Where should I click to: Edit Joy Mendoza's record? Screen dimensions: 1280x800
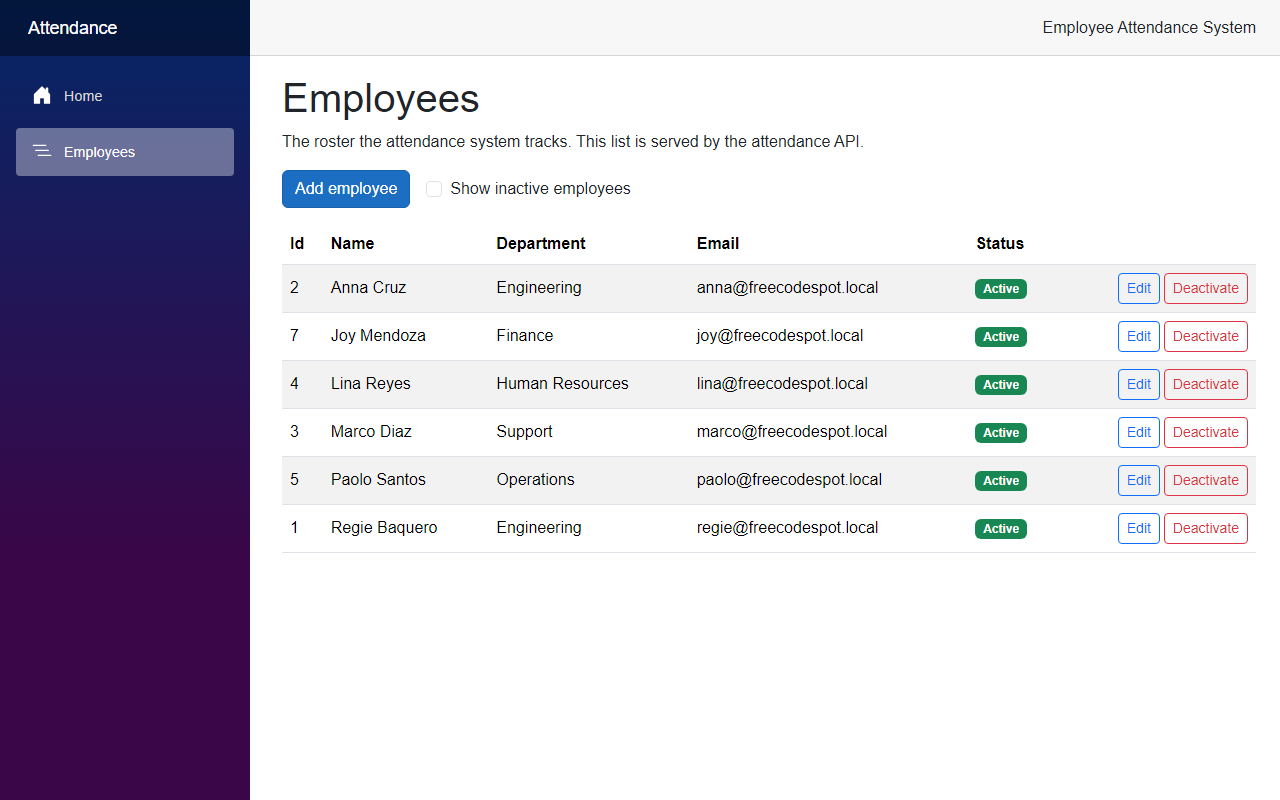coord(1139,336)
